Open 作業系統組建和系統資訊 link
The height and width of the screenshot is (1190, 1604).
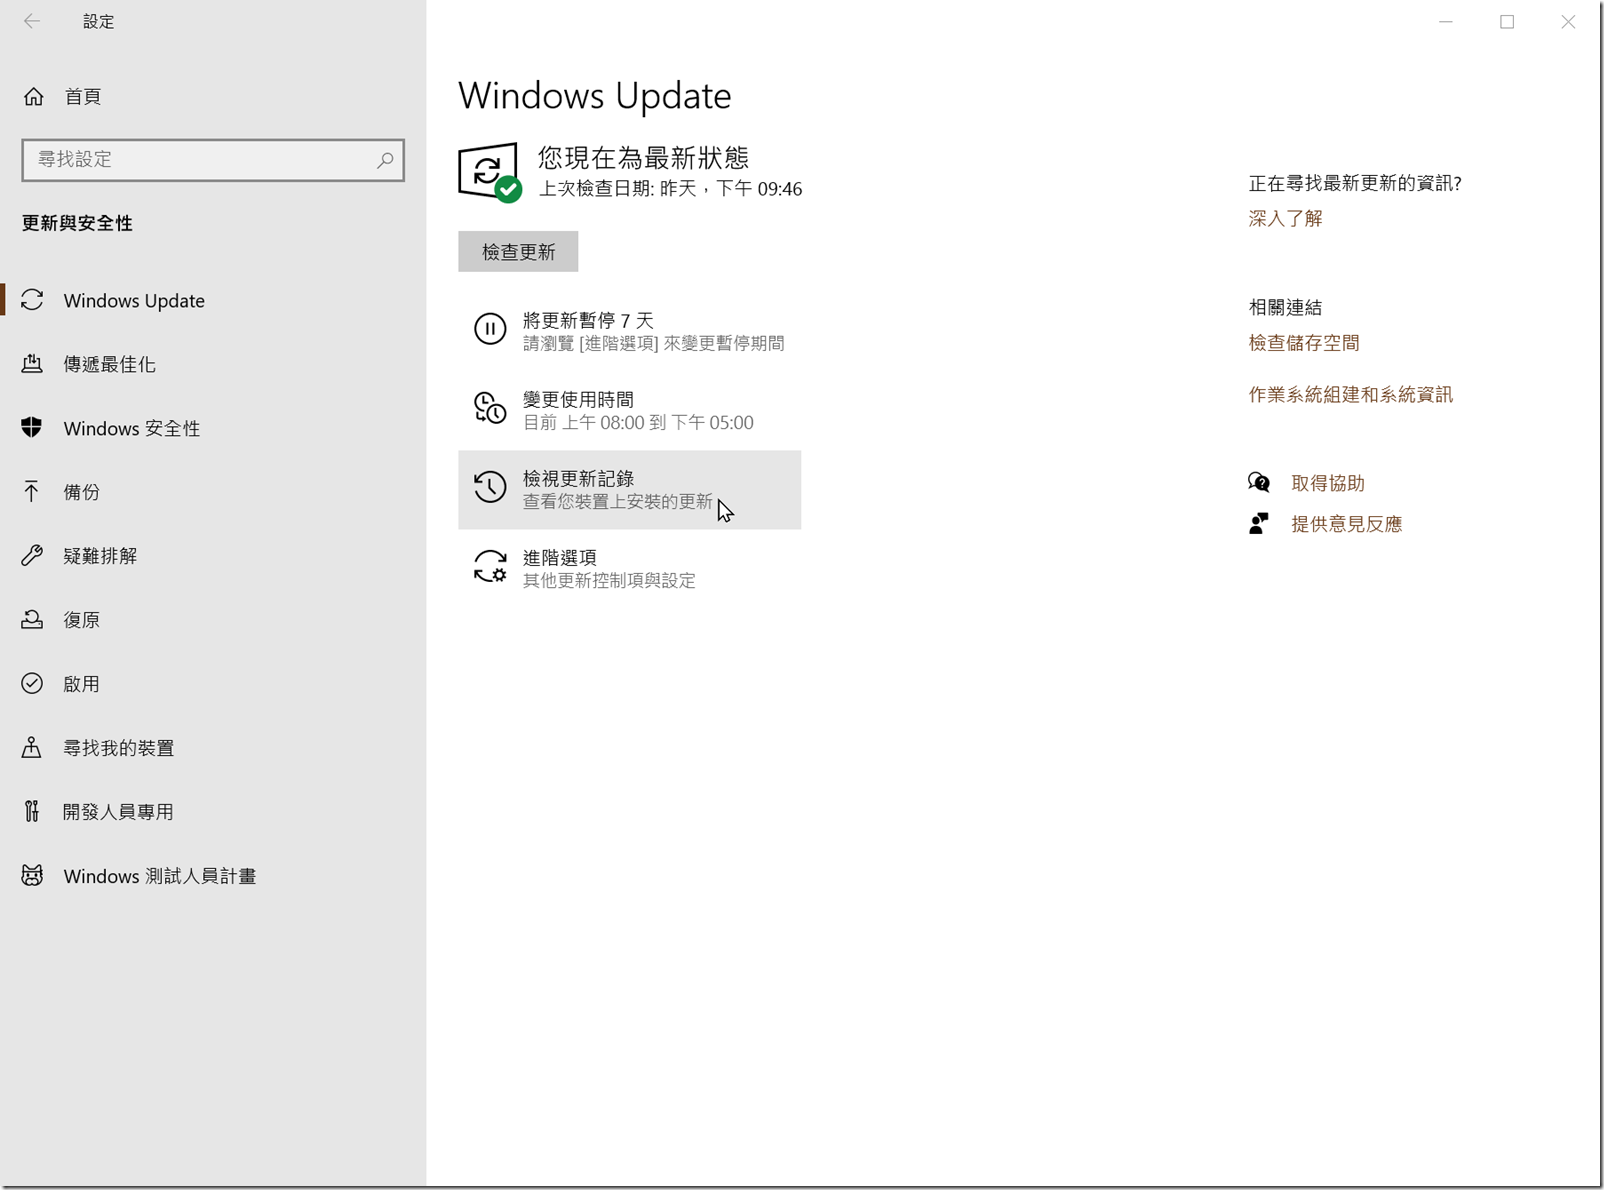tap(1350, 394)
